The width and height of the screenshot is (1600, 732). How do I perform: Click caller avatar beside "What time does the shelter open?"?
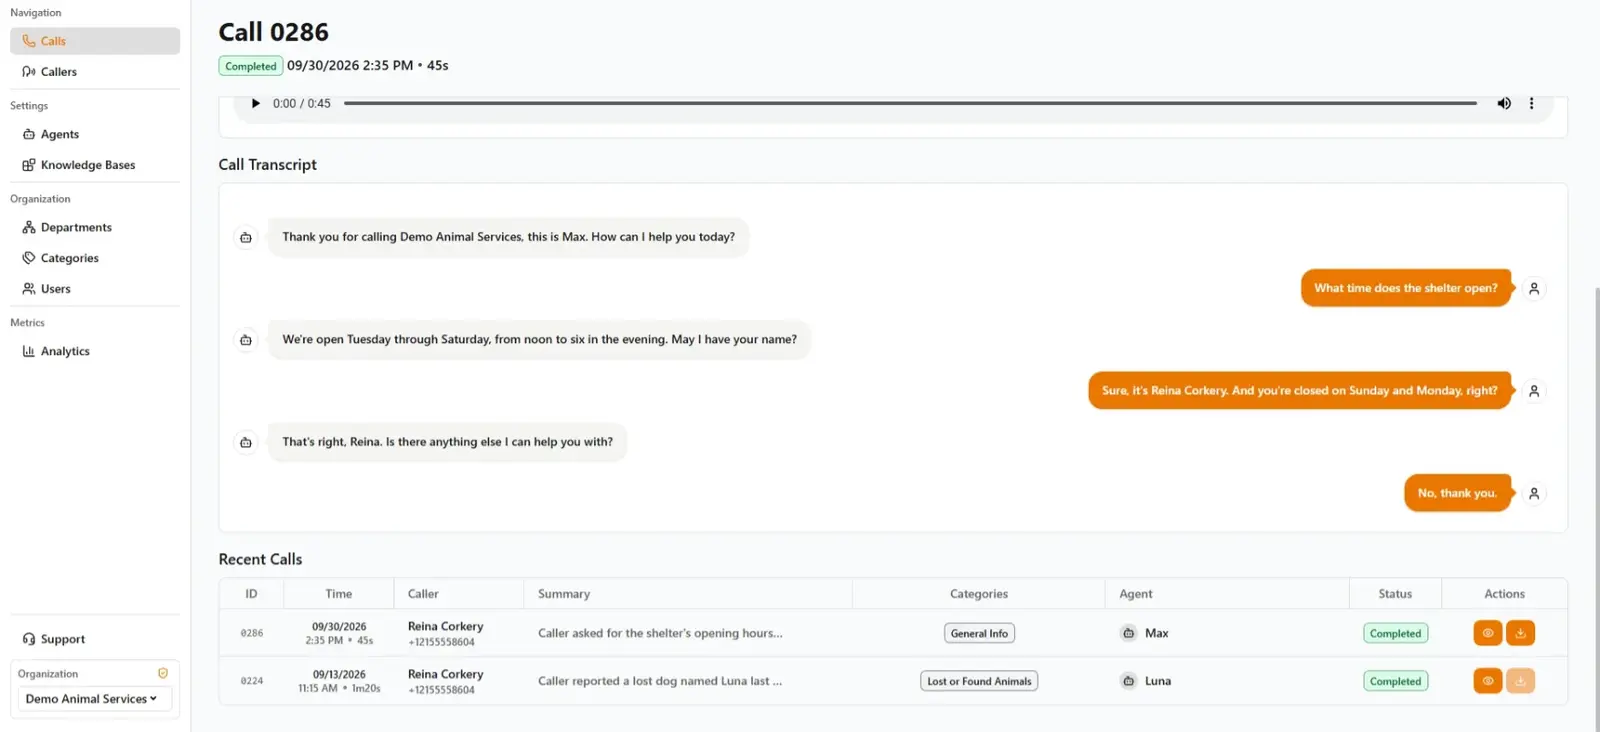point(1534,288)
